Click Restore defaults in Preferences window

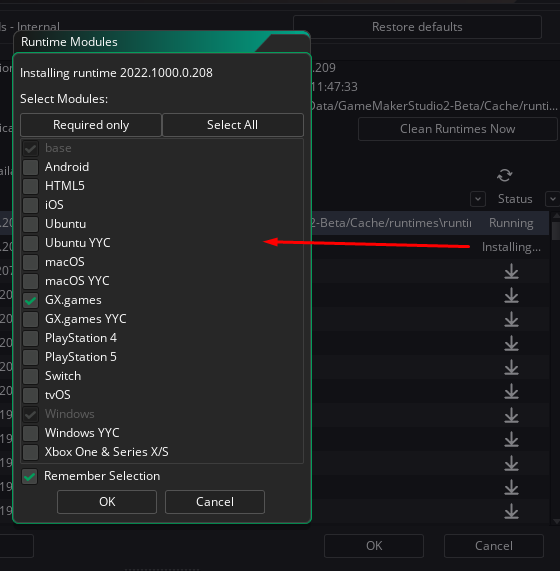coord(417,27)
